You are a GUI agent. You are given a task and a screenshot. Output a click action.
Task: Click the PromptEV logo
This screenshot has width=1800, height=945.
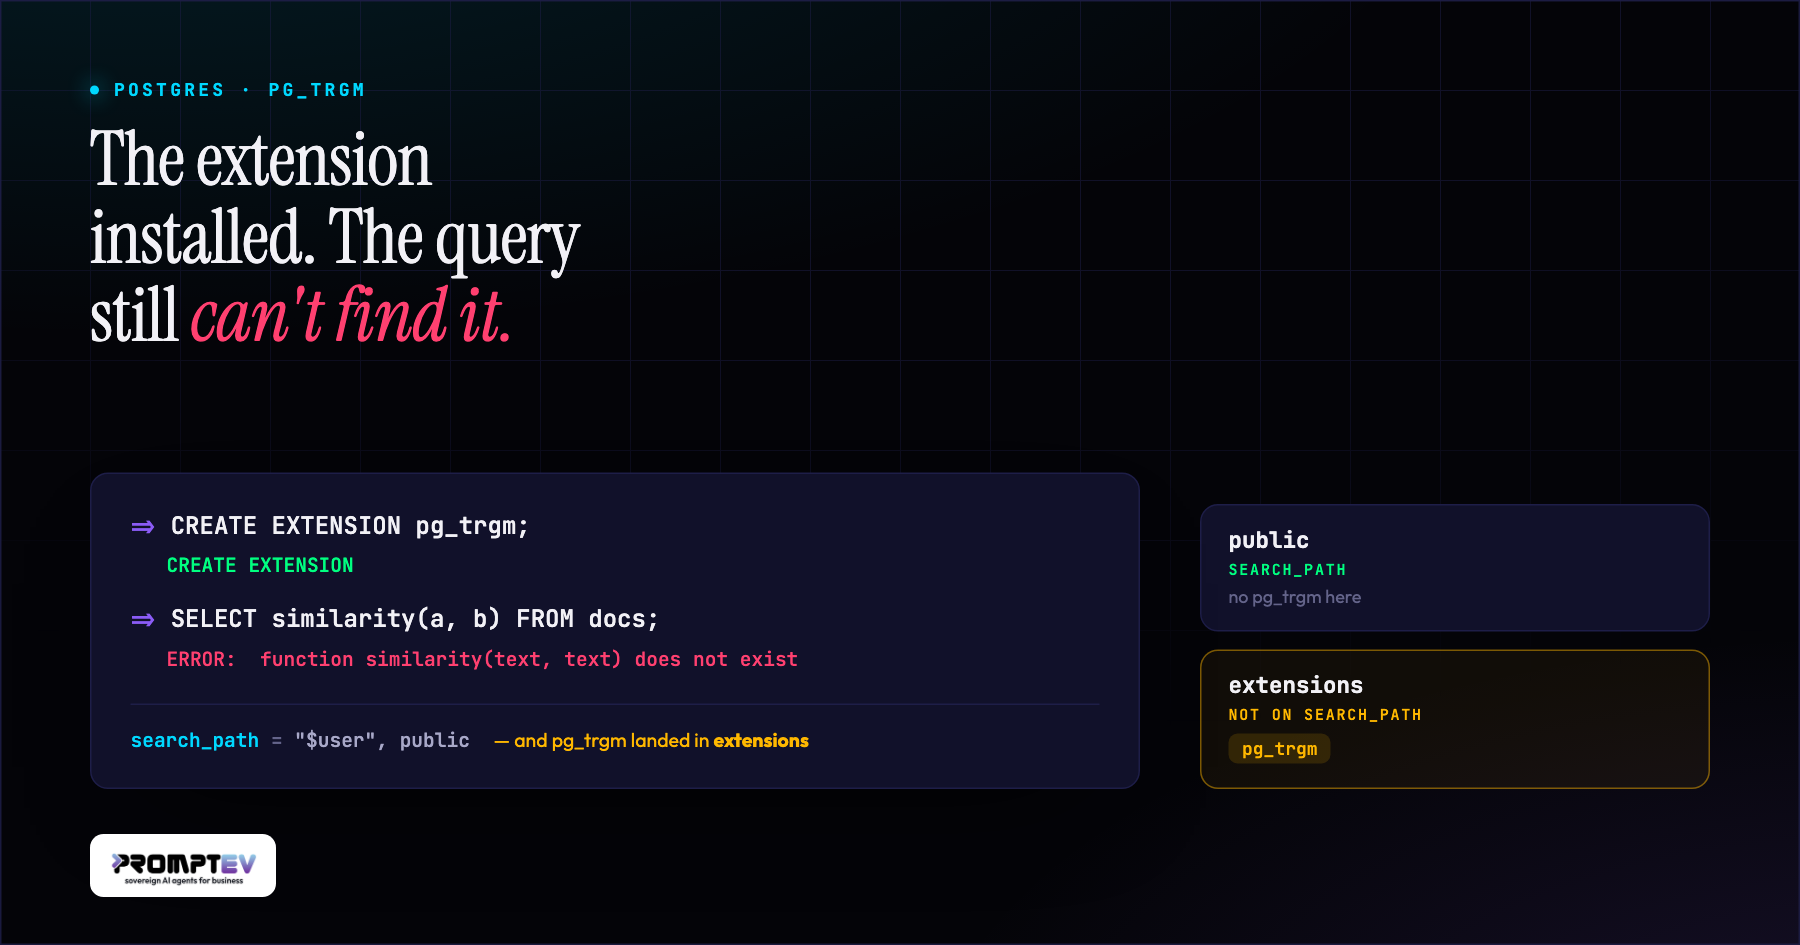183,865
